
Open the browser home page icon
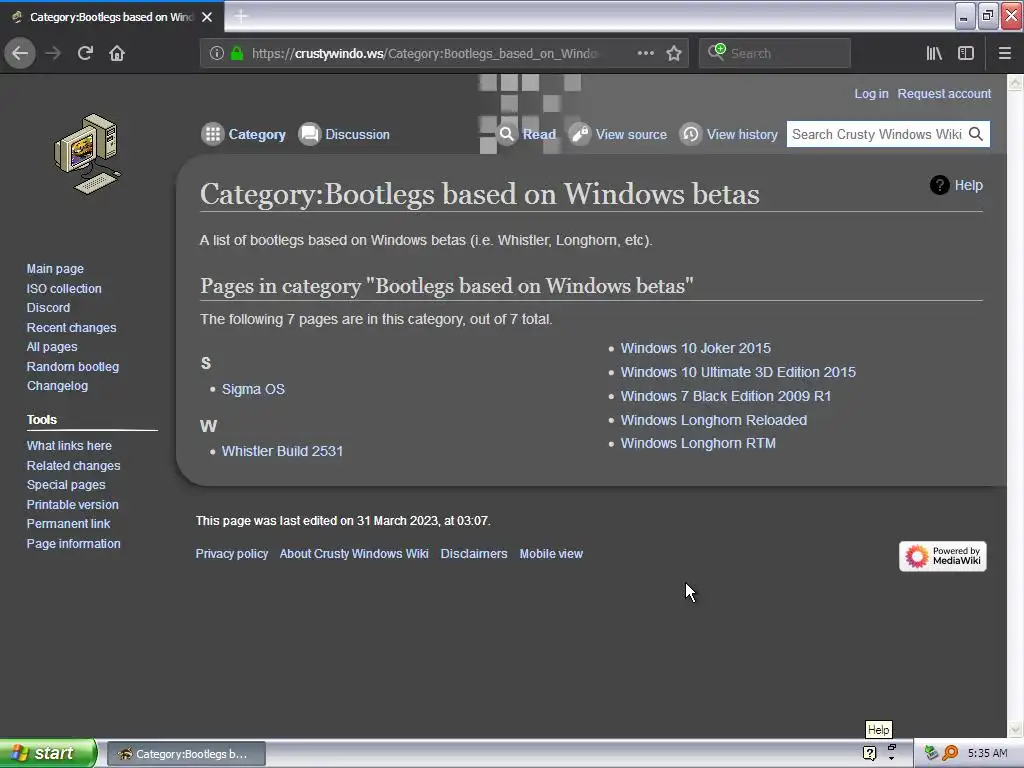pos(117,53)
